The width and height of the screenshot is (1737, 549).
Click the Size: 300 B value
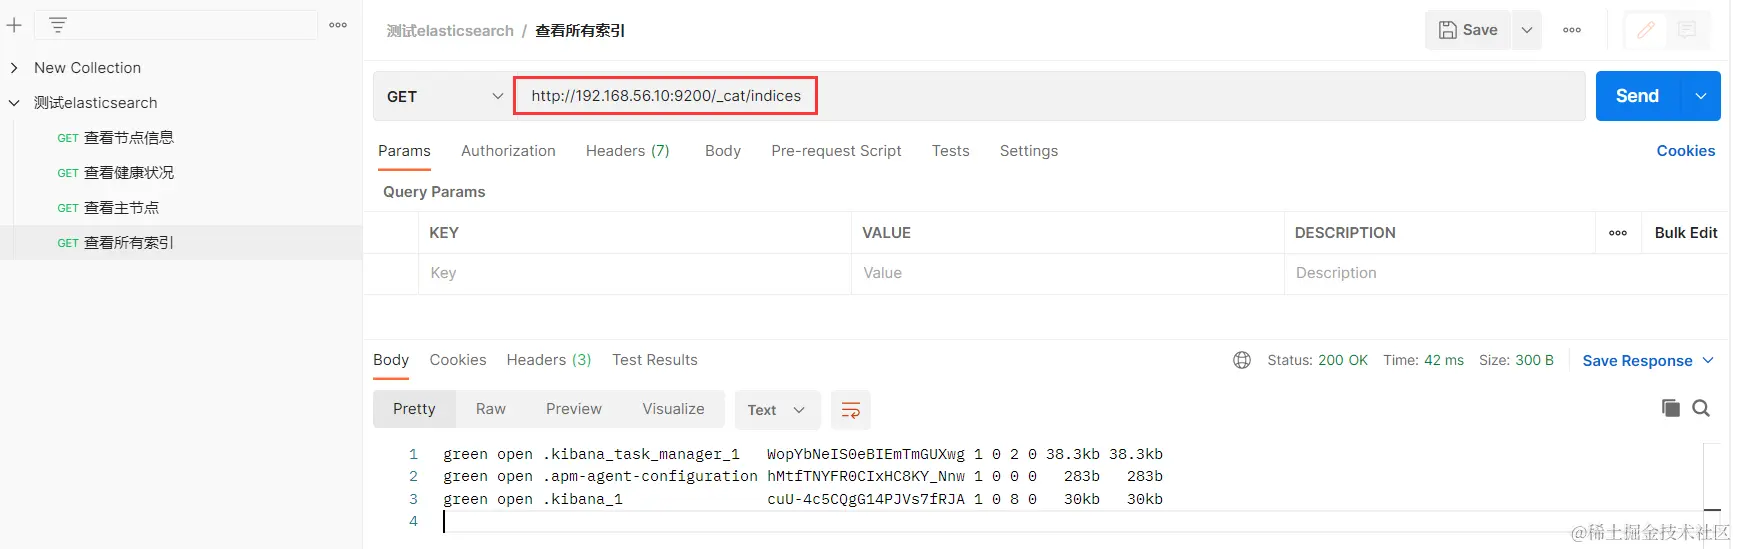(1516, 360)
